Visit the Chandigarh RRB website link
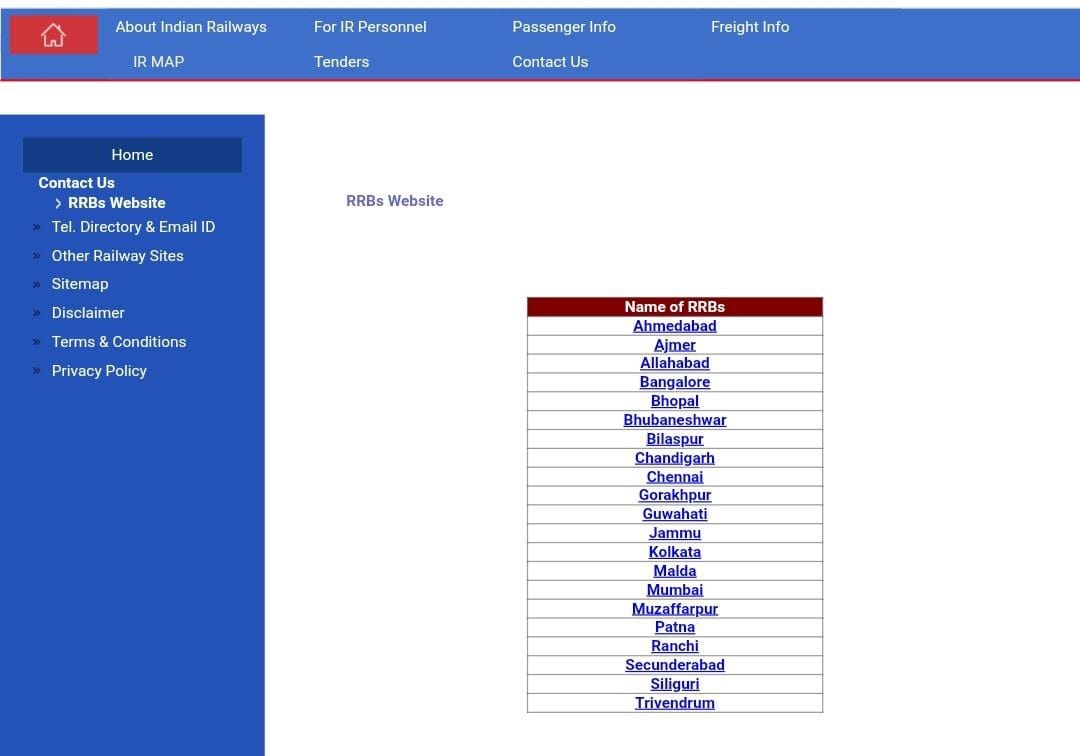Viewport: 1080px width, 756px height. [675, 458]
